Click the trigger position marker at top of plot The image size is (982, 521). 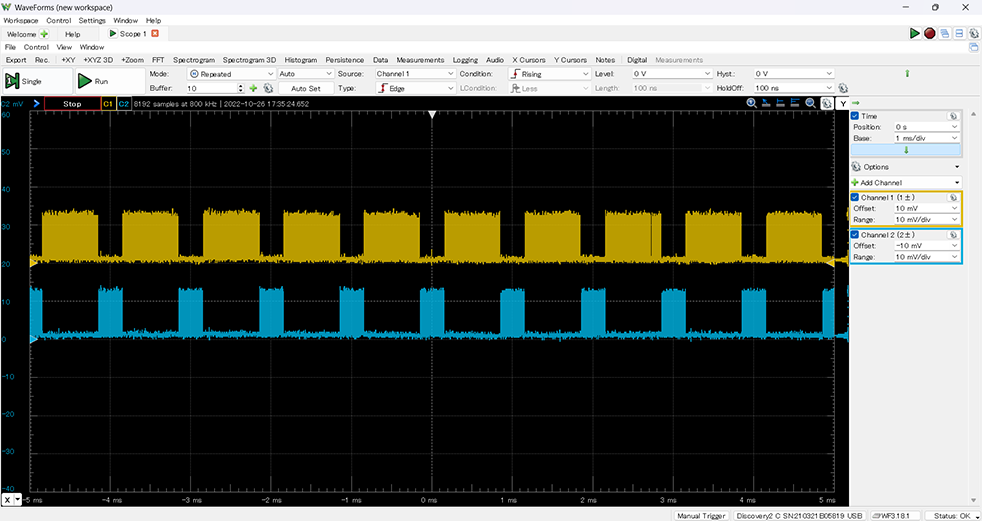click(432, 115)
